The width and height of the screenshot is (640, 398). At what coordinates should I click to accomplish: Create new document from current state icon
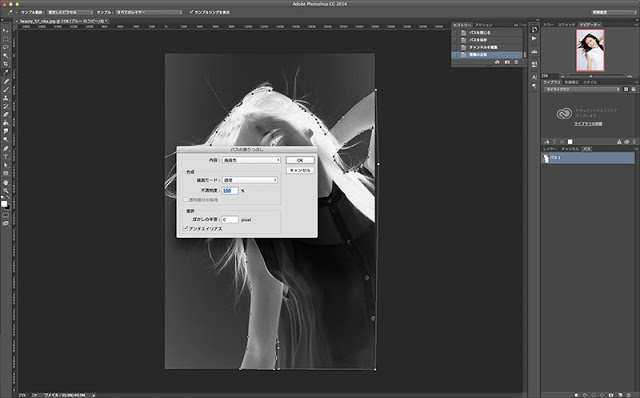(x=497, y=62)
